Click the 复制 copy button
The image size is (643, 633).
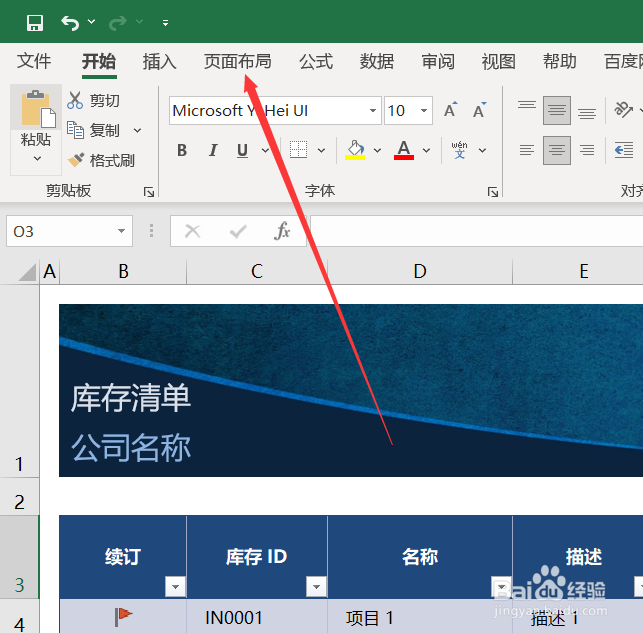coord(93,130)
